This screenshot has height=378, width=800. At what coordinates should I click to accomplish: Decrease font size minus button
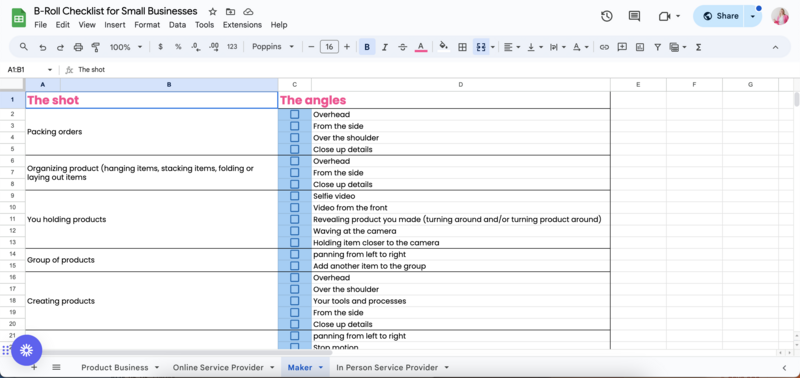coord(311,47)
